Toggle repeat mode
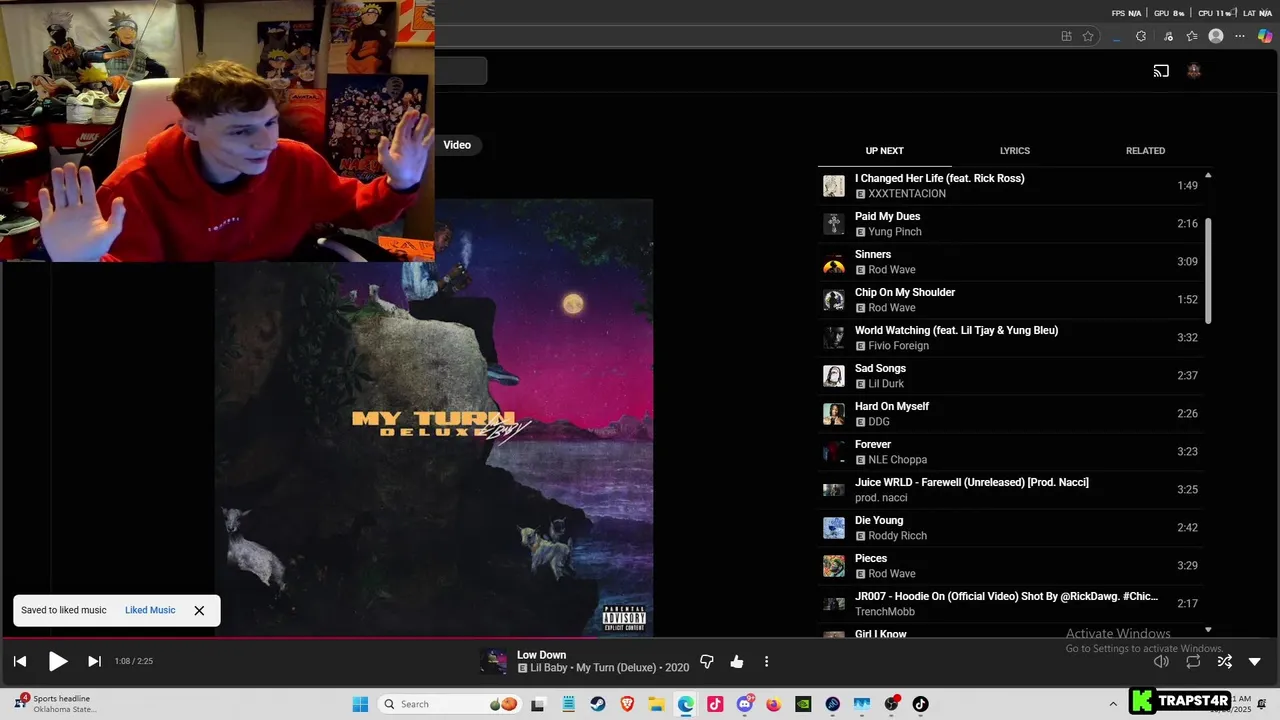 tap(1193, 661)
